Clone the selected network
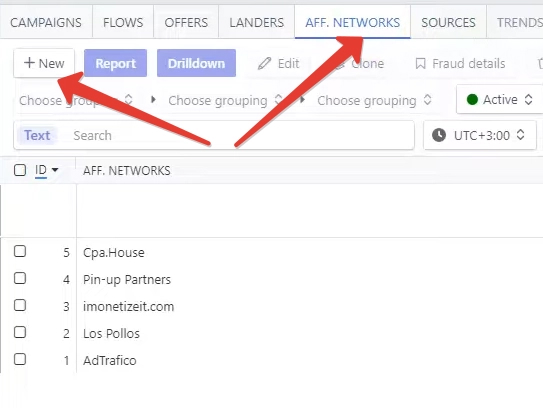This screenshot has height=408, width=543. [360, 63]
